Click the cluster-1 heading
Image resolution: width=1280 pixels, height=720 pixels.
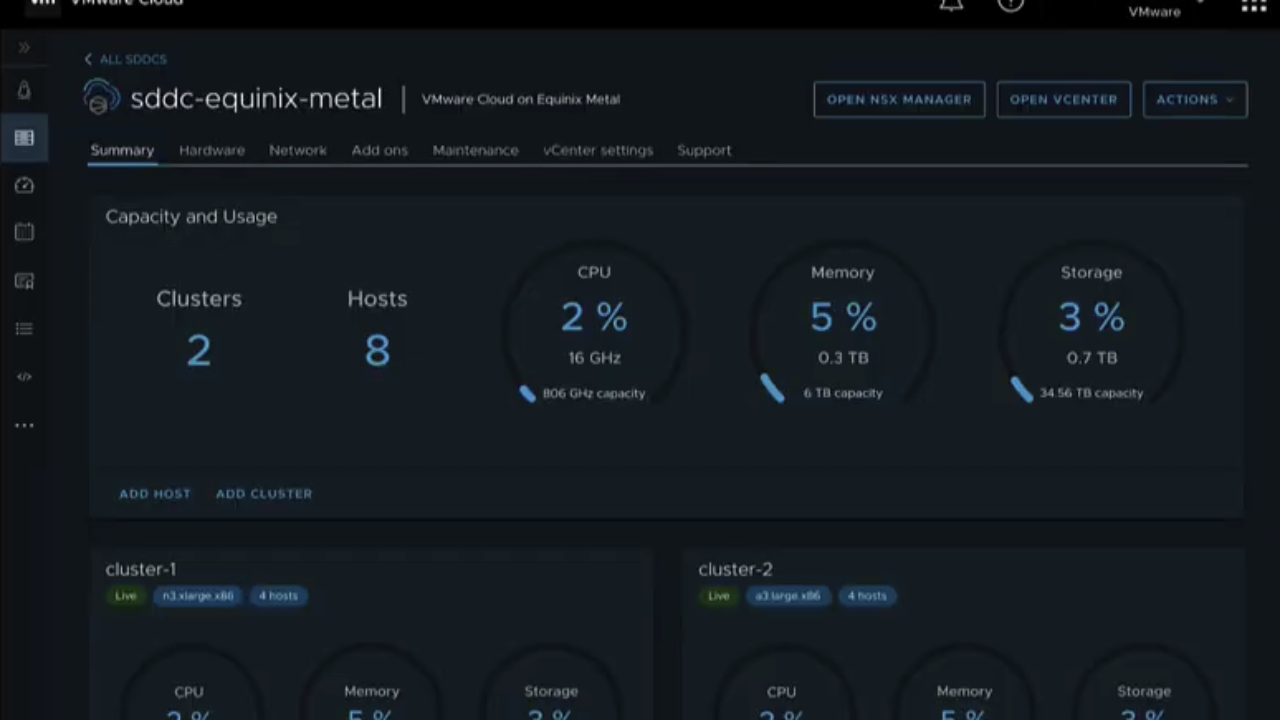pos(141,569)
